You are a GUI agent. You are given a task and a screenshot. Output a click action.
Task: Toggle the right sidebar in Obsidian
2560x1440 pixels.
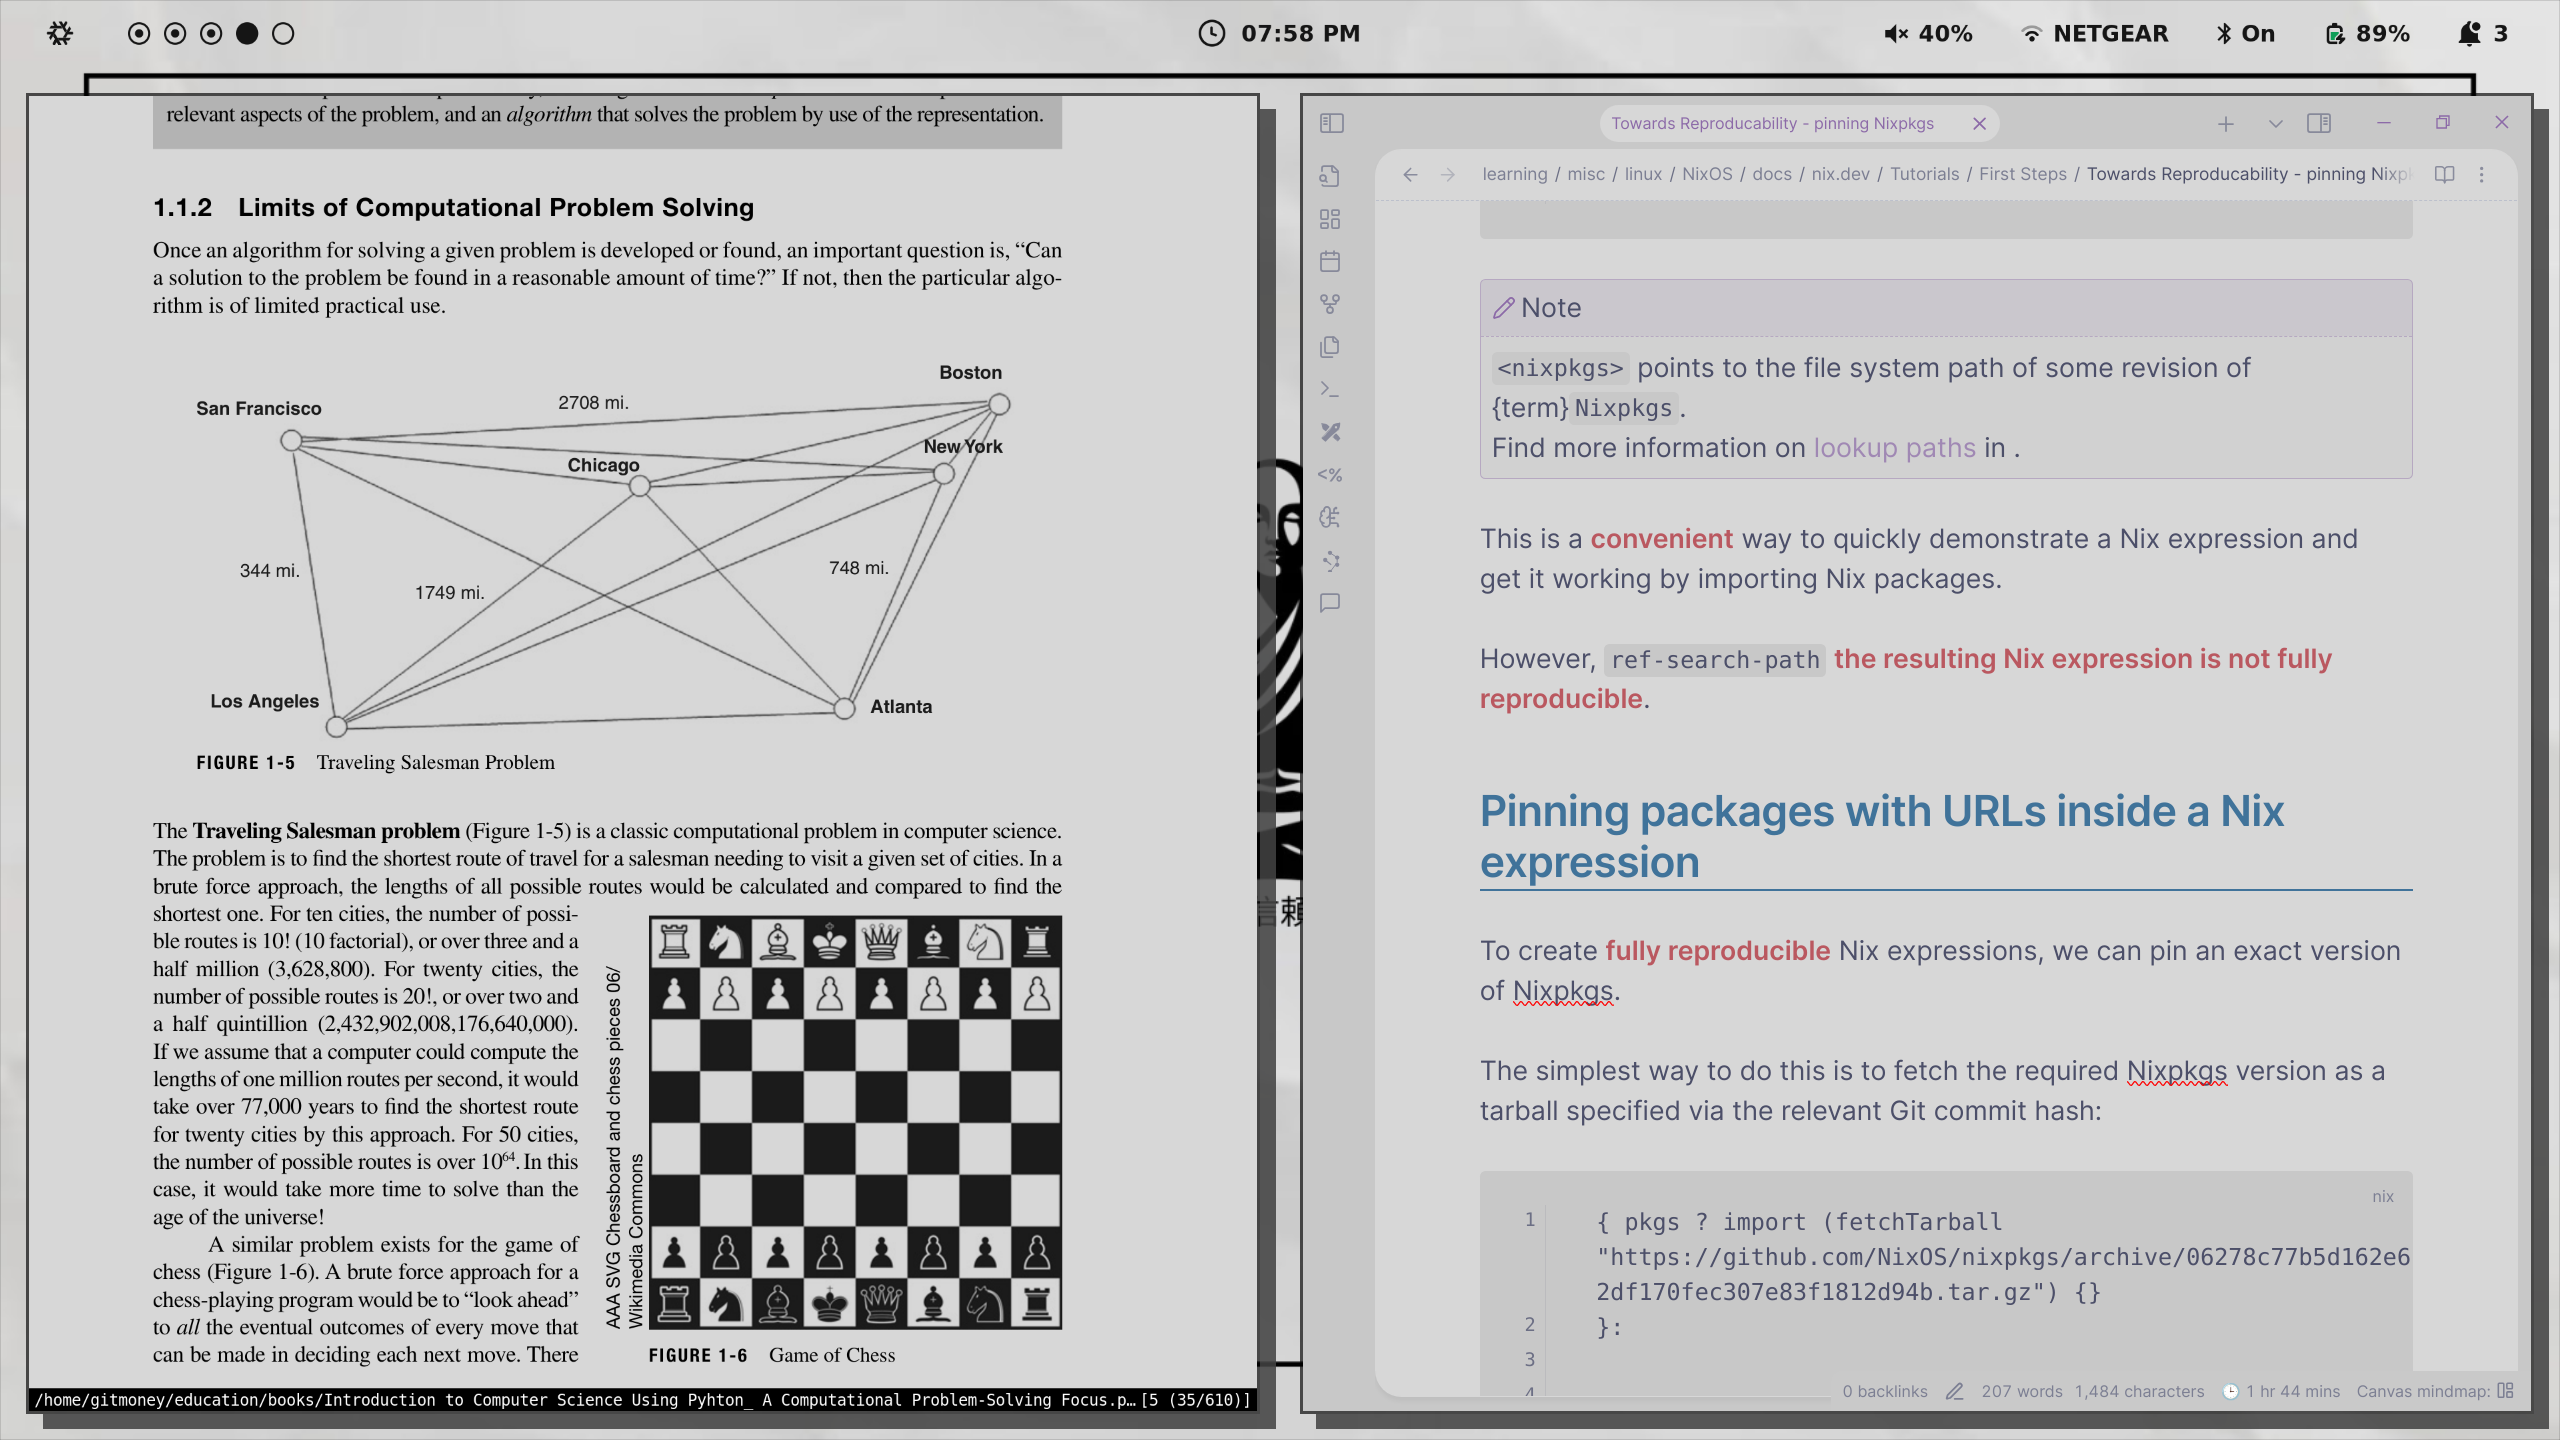click(x=2319, y=123)
